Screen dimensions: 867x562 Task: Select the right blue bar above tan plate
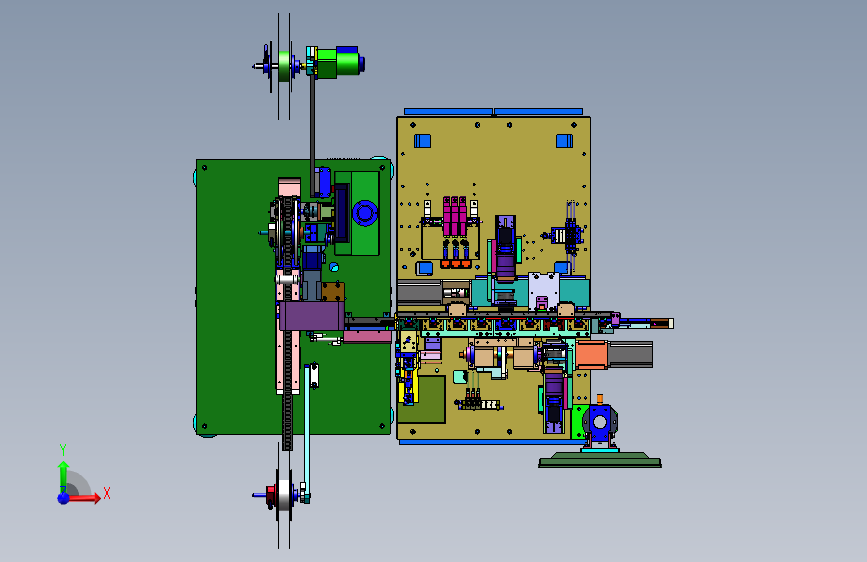pos(539,112)
